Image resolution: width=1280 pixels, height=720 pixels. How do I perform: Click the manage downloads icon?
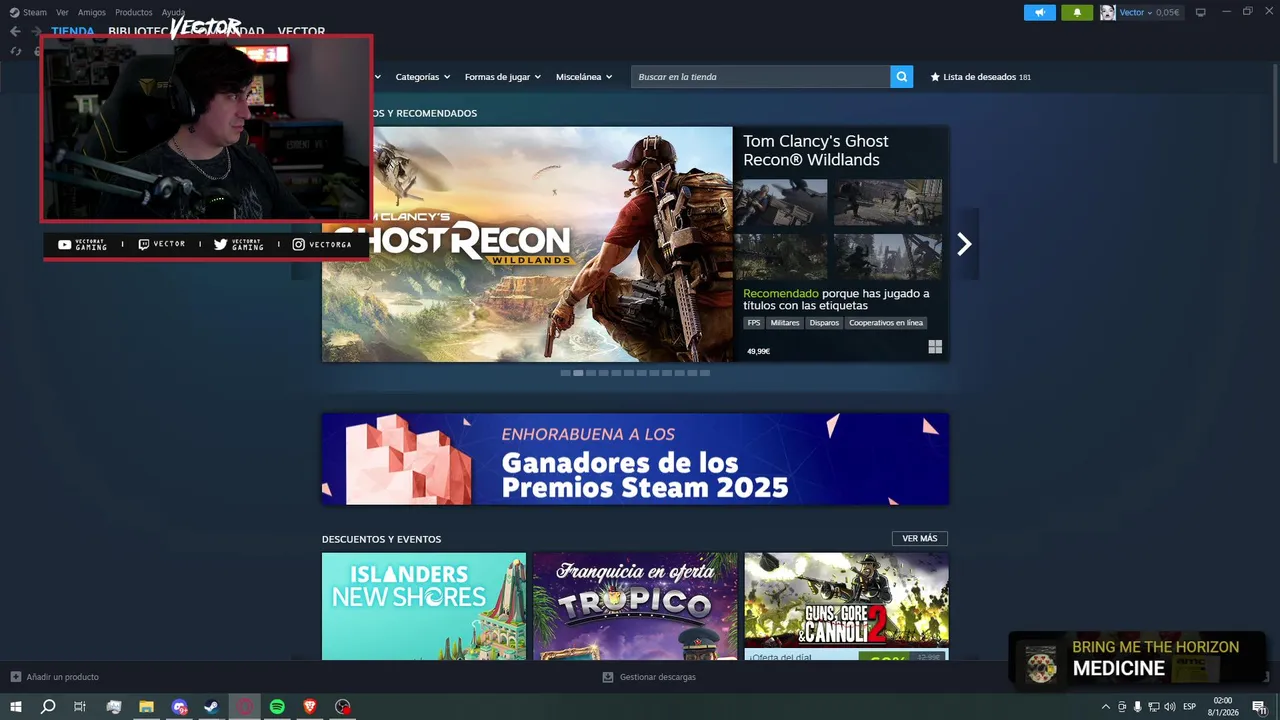tap(607, 677)
